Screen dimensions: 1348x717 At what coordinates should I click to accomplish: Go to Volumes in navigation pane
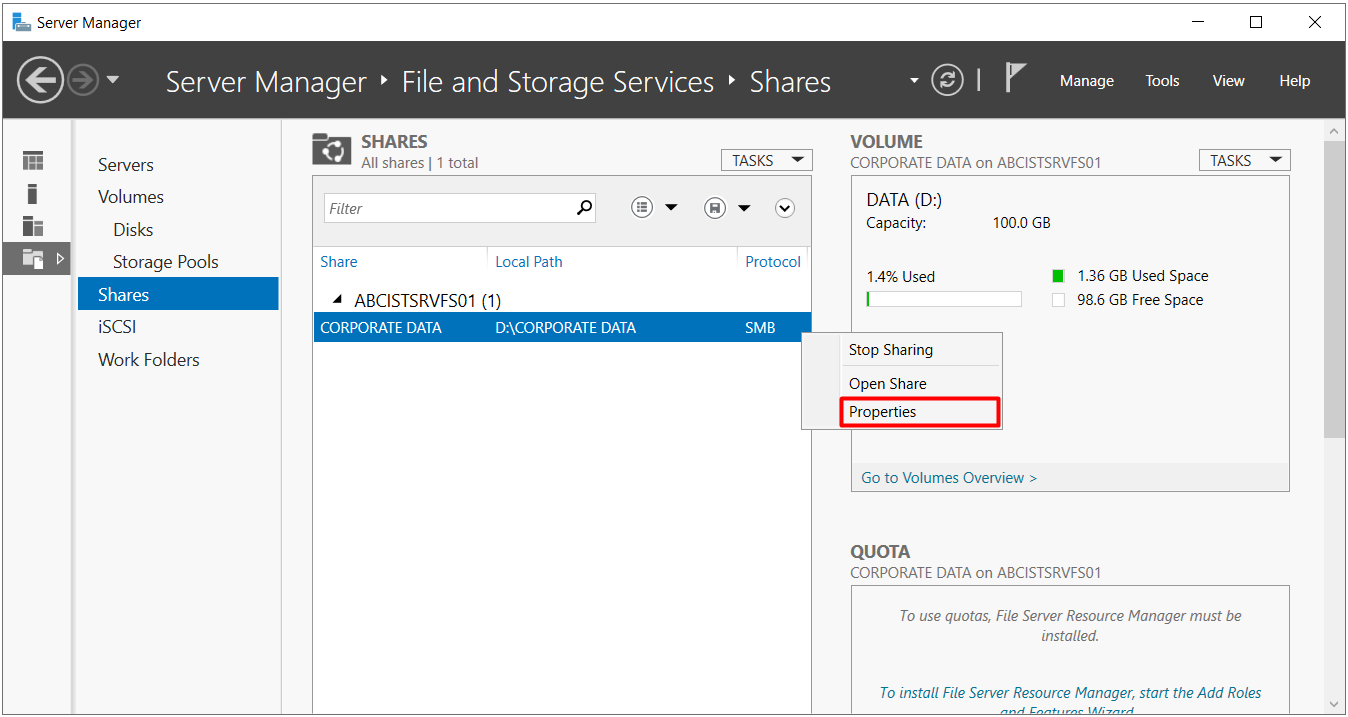tap(131, 197)
